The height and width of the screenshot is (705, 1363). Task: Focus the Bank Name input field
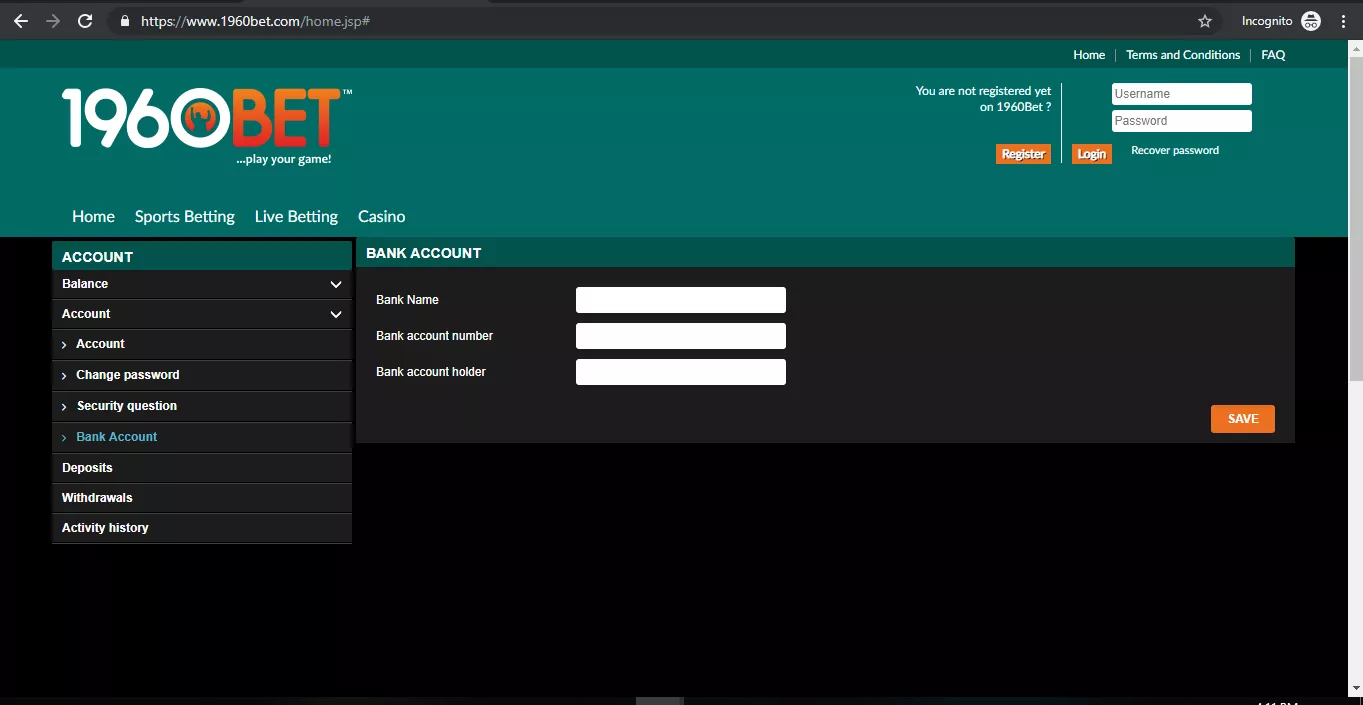pos(680,300)
